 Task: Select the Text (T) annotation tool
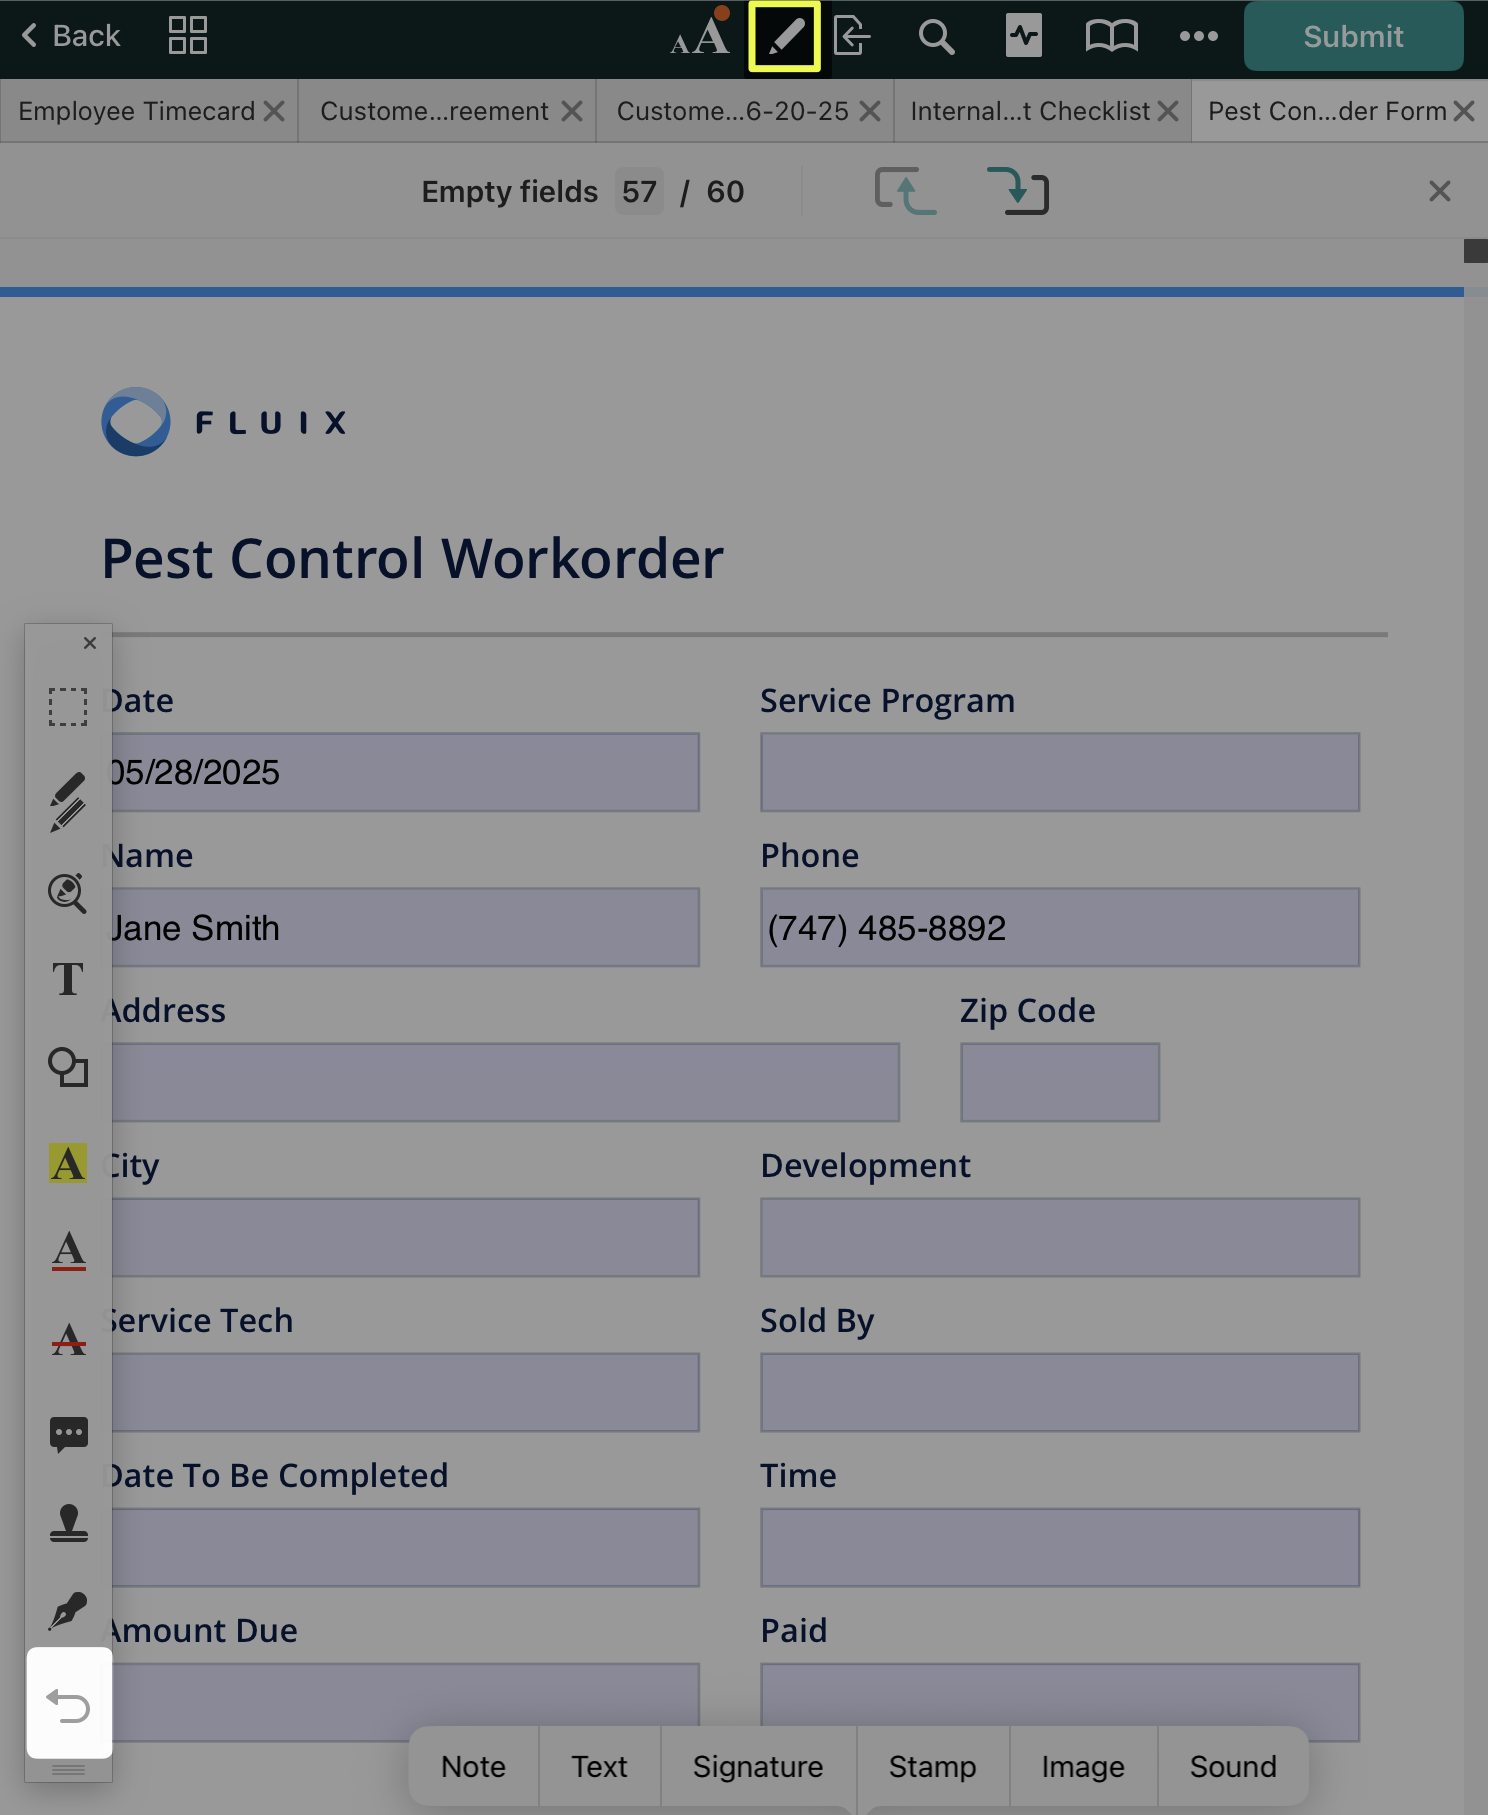pos(68,979)
